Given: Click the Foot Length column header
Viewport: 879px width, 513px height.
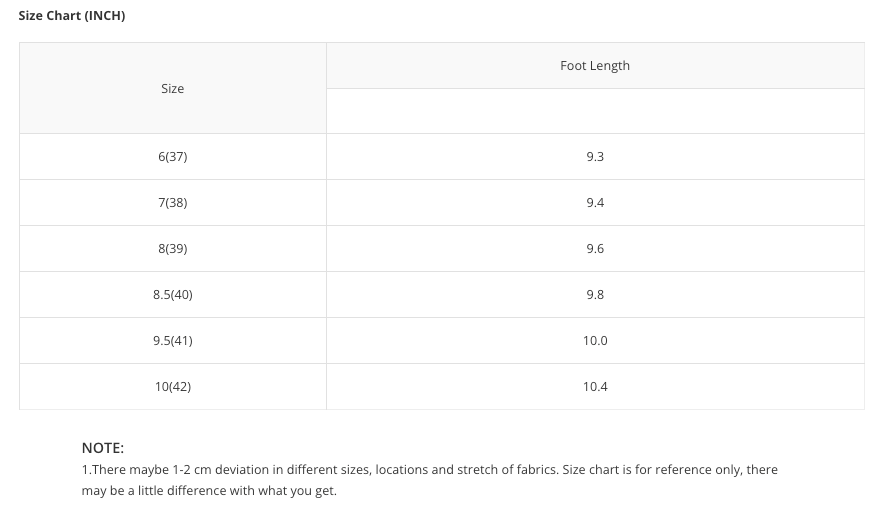Looking at the screenshot, I should pyautogui.click(x=594, y=66).
